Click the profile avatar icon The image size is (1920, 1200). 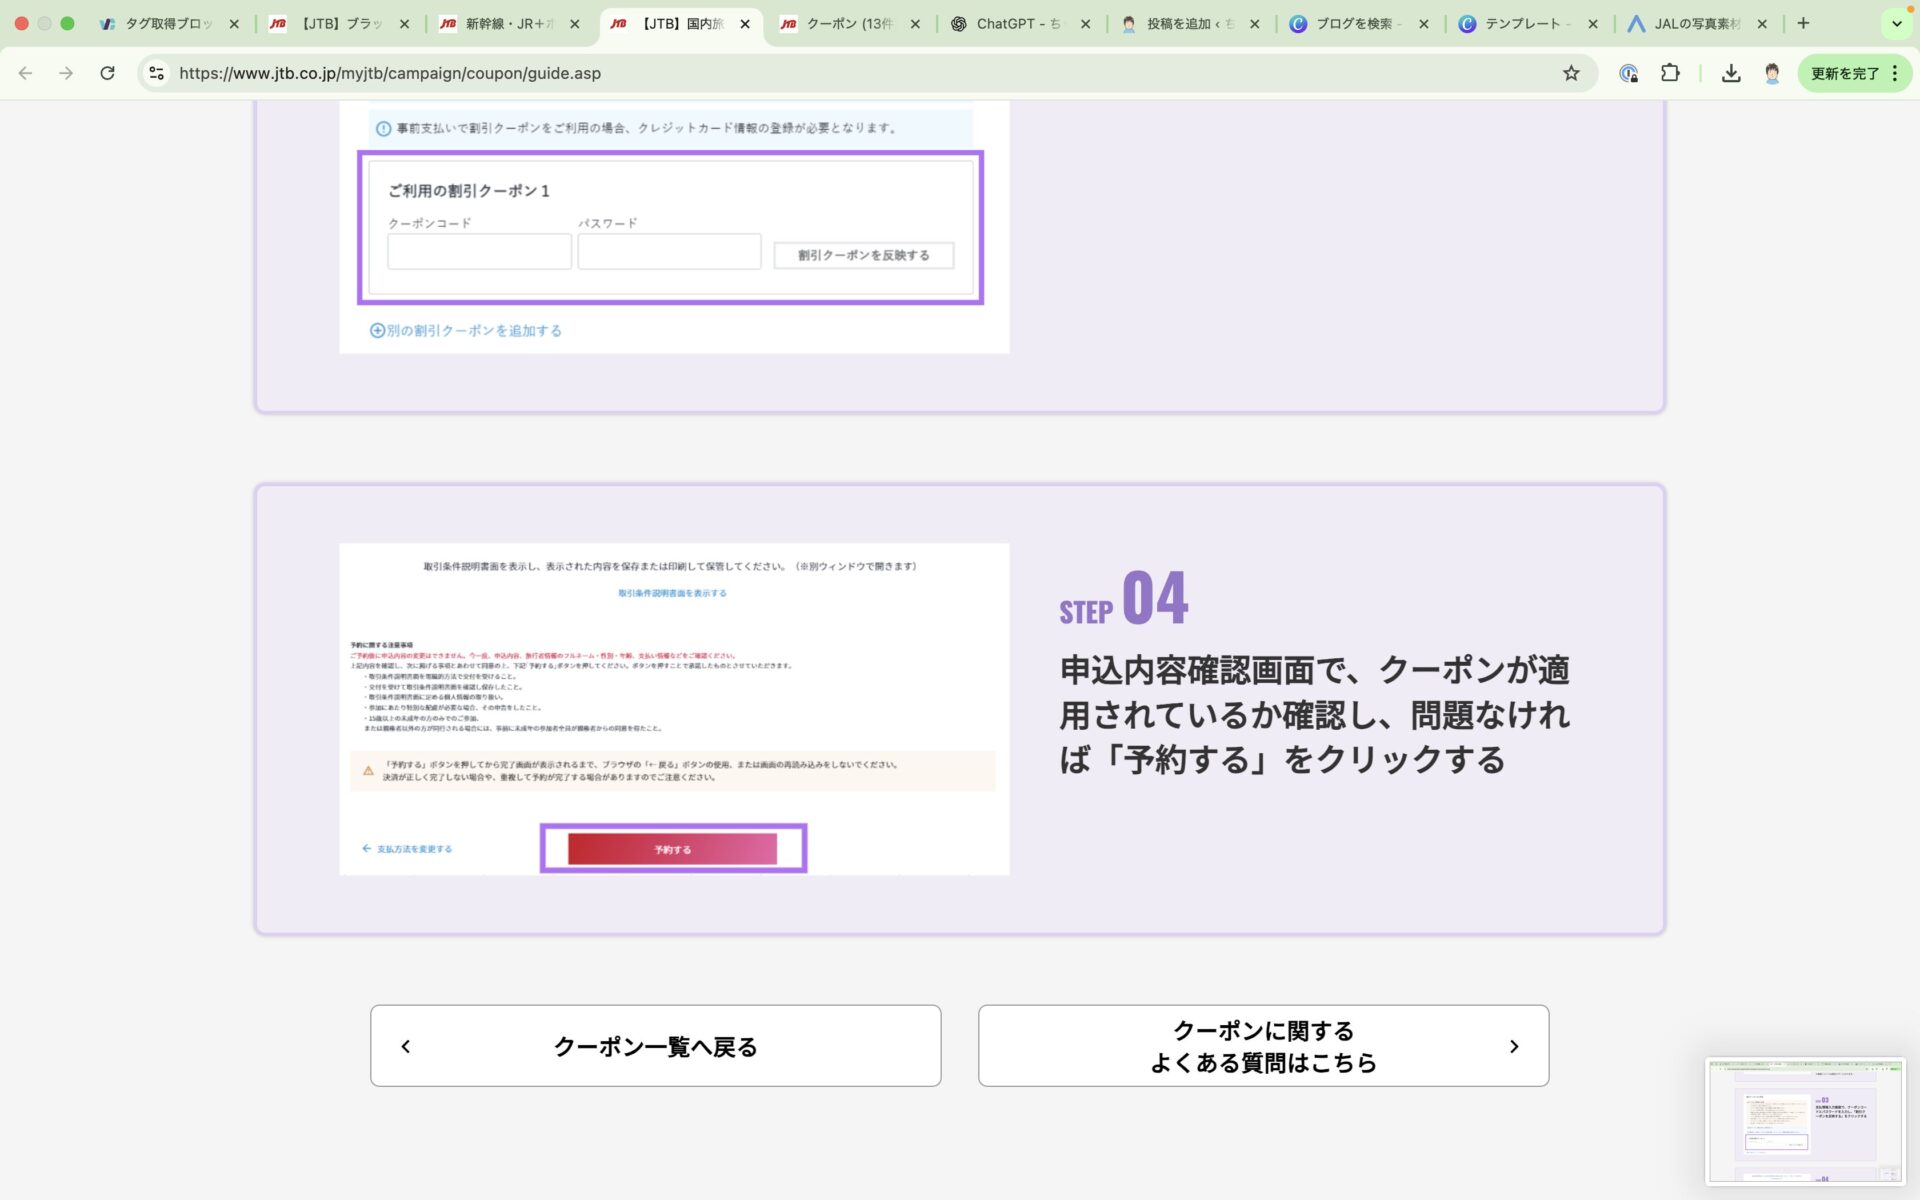tap(1772, 73)
